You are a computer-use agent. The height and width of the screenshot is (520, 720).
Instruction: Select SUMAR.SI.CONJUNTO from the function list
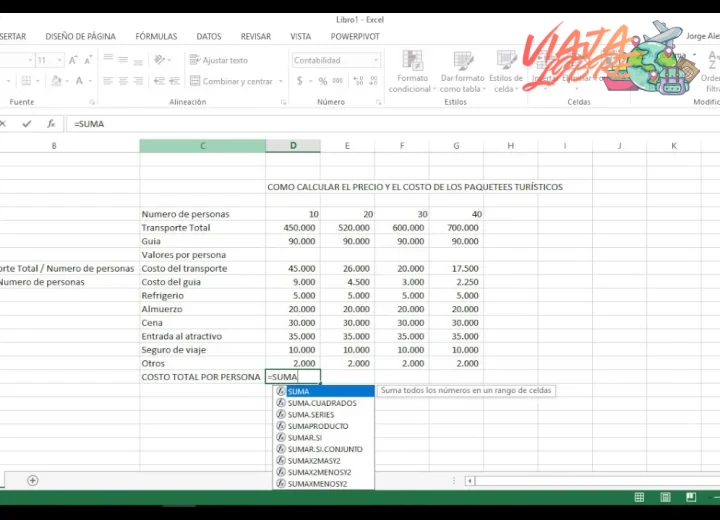[x=325, y=449]
